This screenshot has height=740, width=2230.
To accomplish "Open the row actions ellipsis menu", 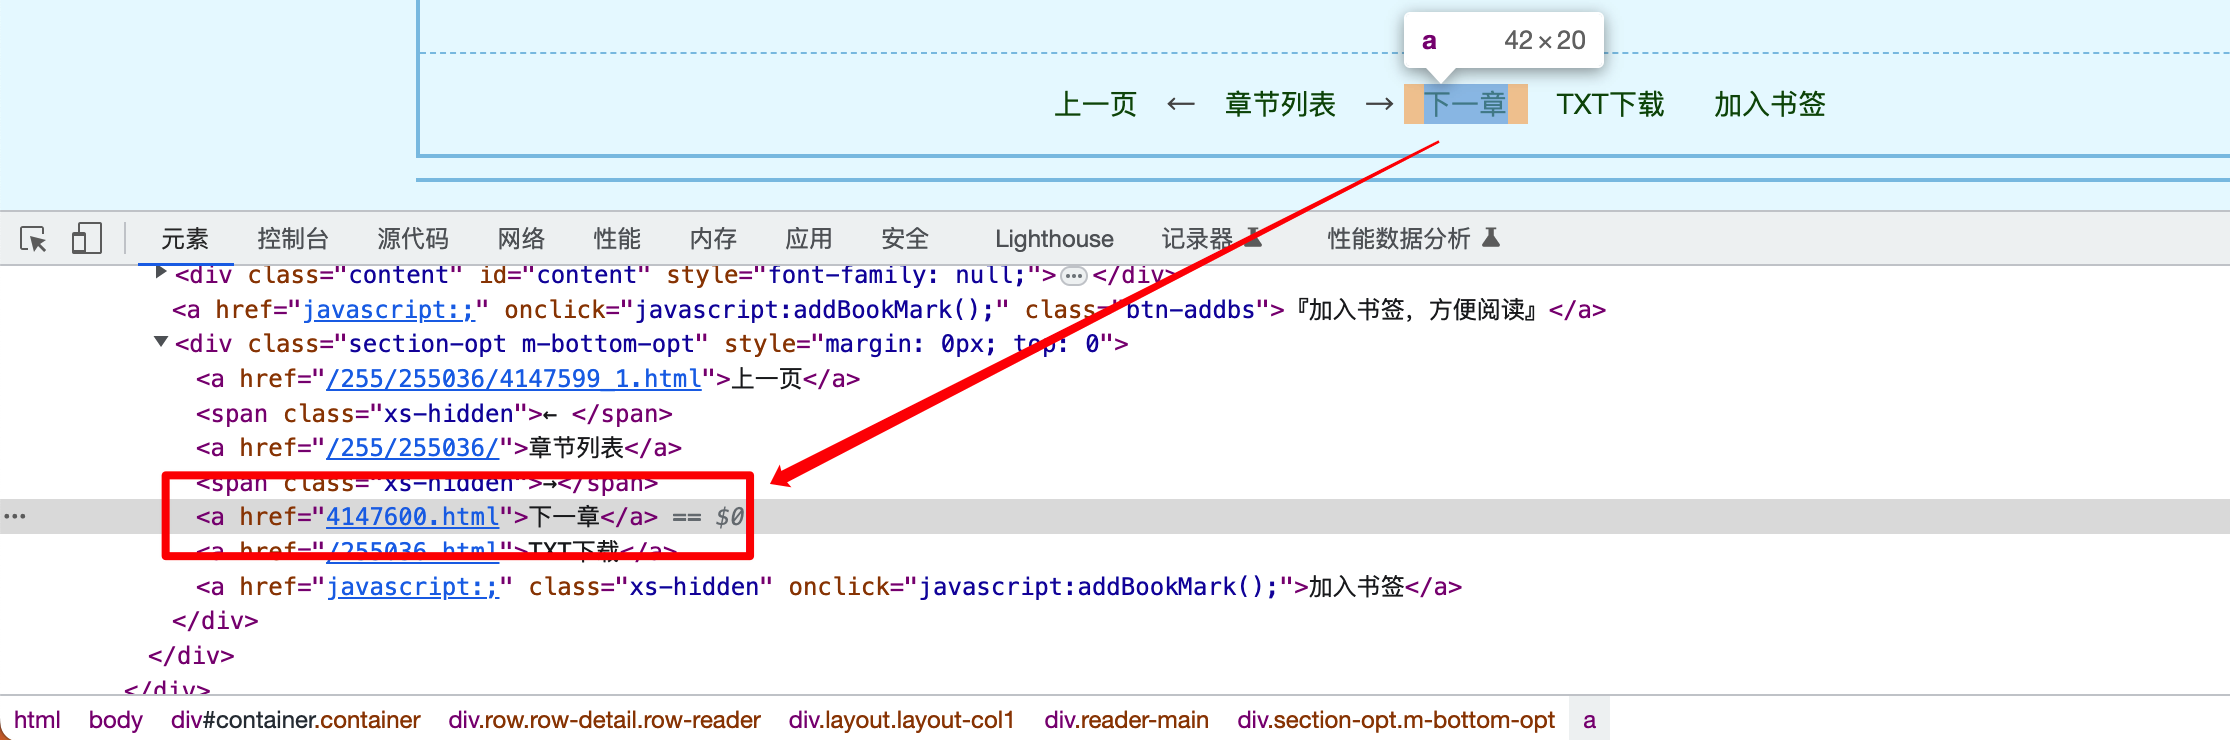I will point(15,516).
